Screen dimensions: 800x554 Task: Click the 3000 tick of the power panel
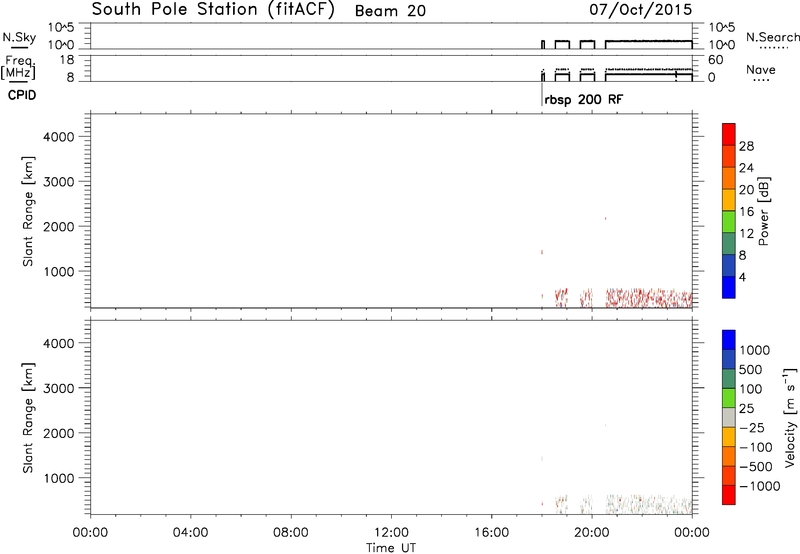(x=58, y=182)
